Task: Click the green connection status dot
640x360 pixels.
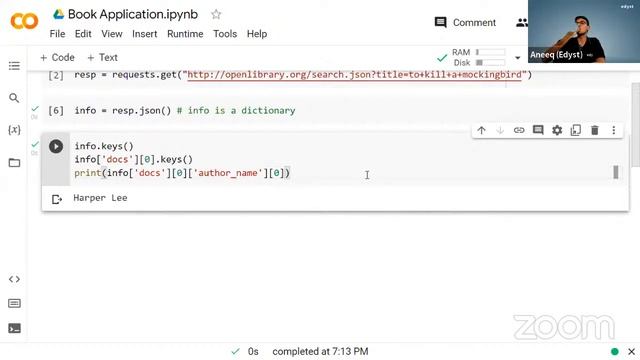Action: tap(615, 351)
